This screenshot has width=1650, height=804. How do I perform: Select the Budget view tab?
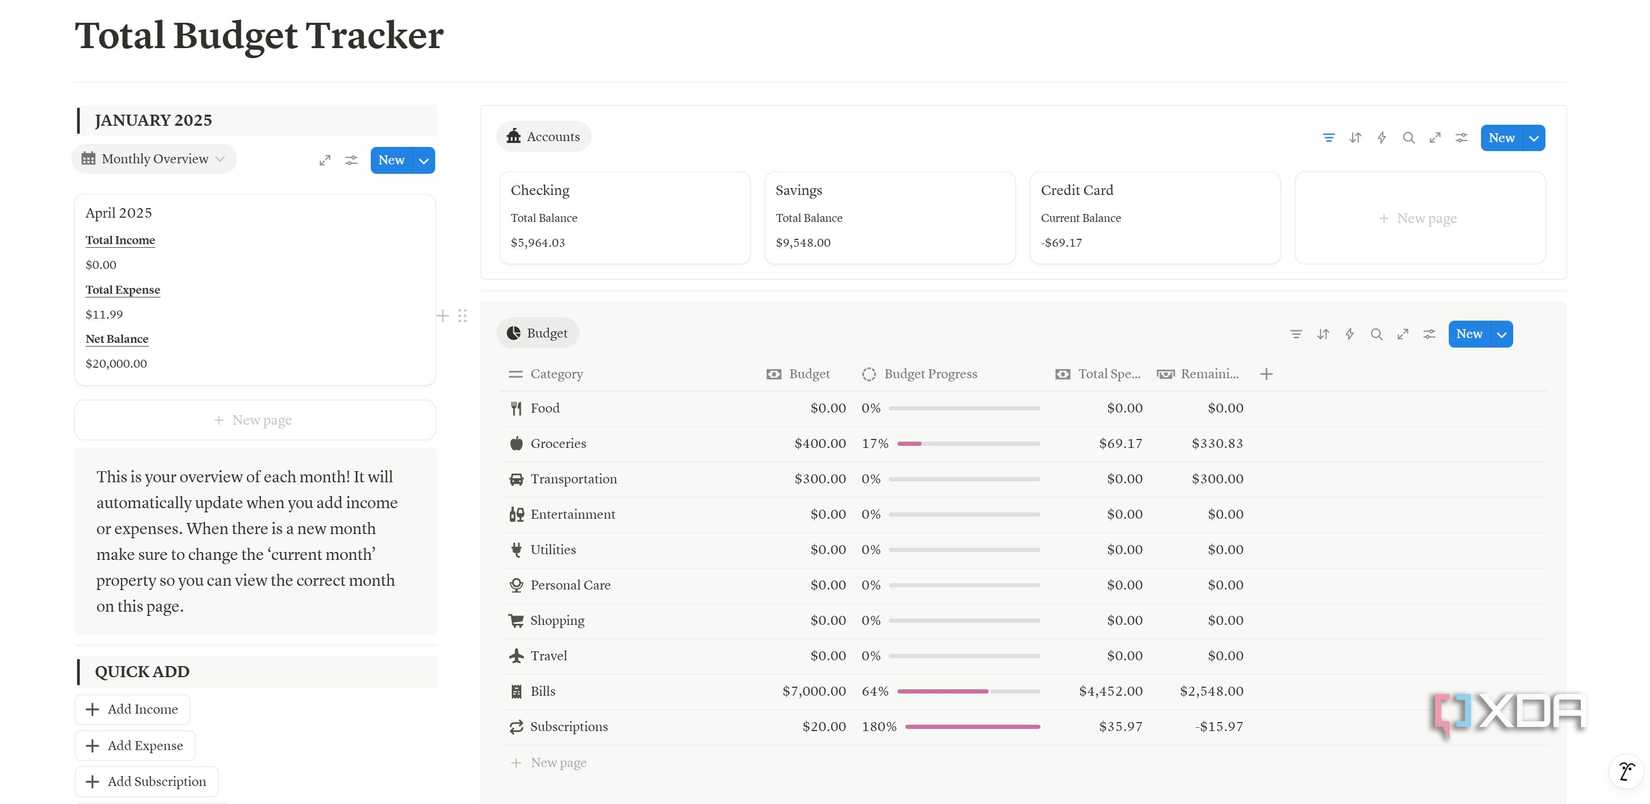(538, 333)
